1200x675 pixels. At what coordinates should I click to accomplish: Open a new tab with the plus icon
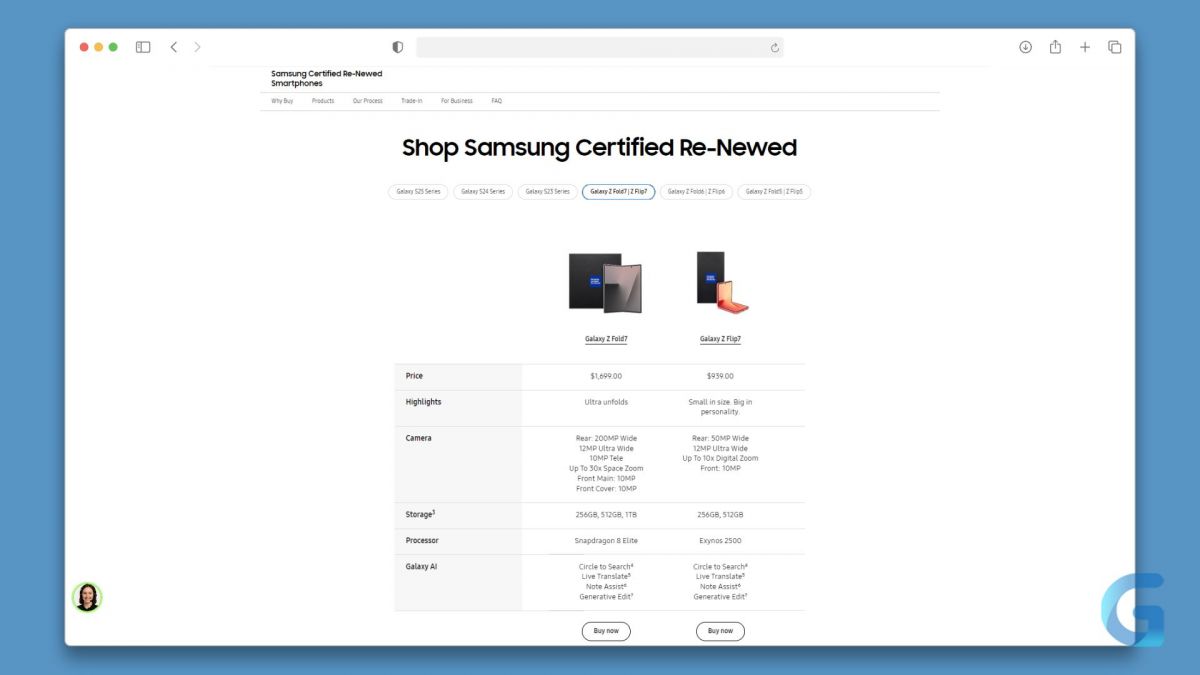(x=1085, y=47)
